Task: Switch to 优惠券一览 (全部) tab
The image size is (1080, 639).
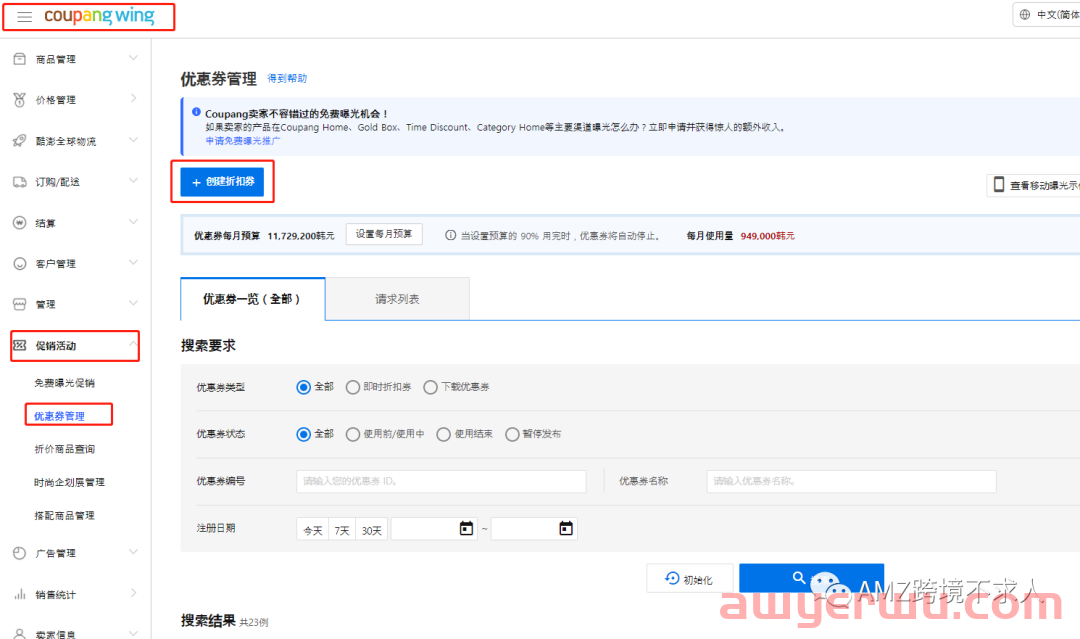Action: click(x=253, y=299)
